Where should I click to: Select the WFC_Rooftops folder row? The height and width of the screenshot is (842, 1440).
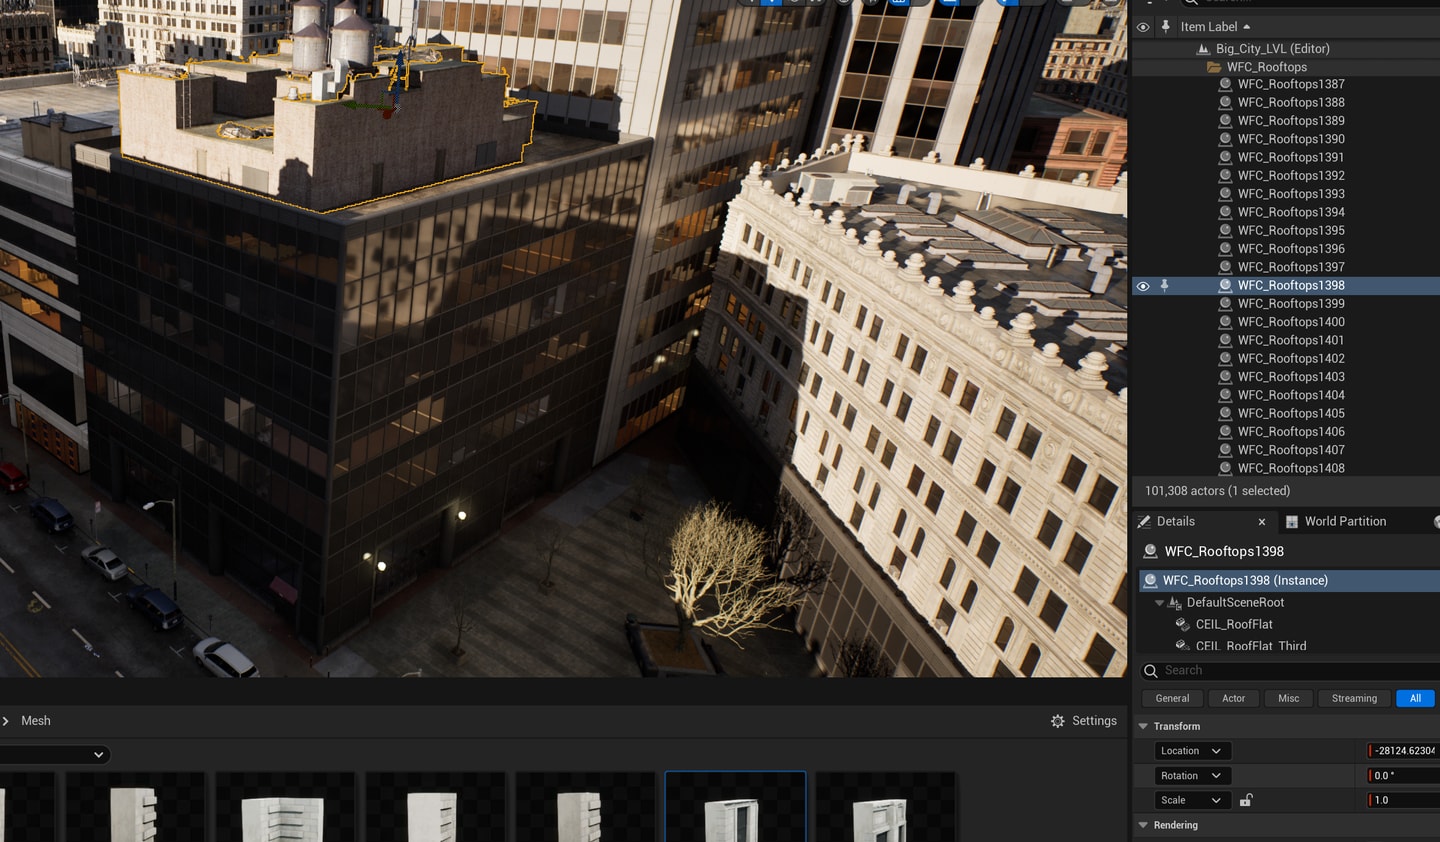point(1285,67)
